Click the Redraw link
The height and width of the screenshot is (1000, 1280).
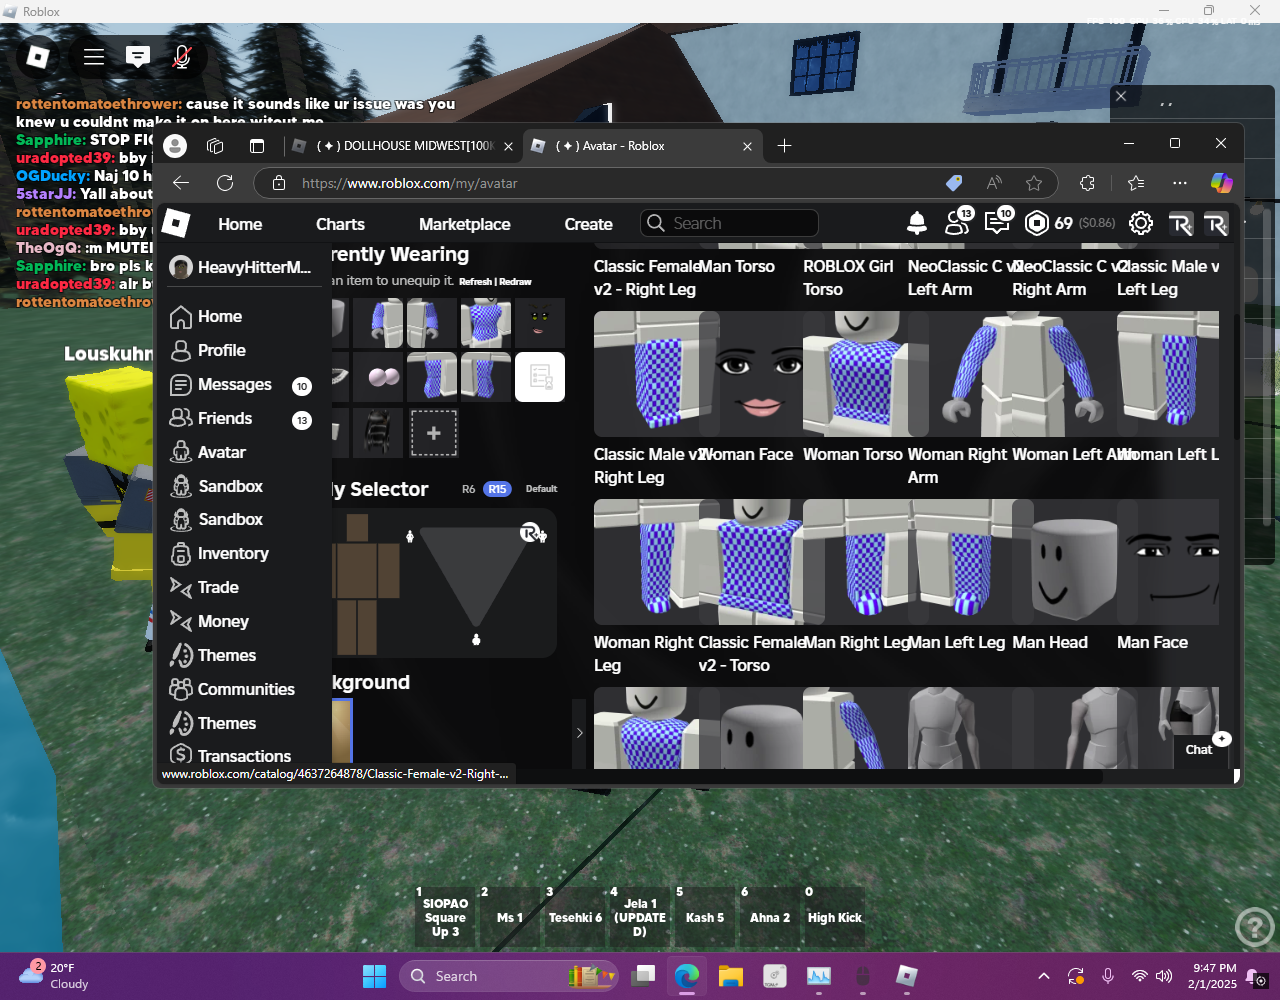[516, 282]
